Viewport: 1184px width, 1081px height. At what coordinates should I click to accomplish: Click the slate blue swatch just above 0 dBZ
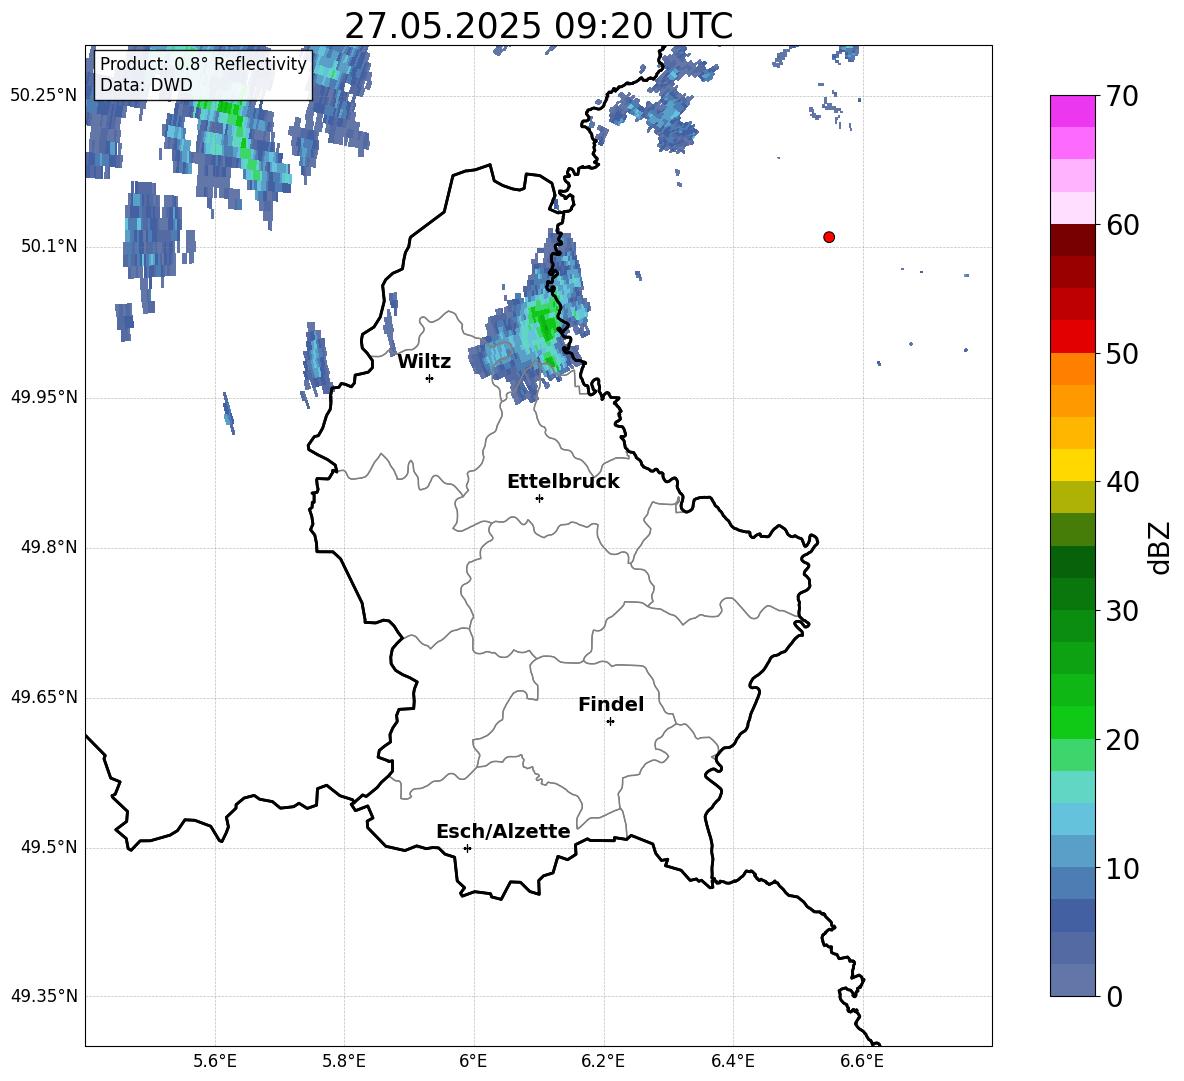(x=1072, y=980)
